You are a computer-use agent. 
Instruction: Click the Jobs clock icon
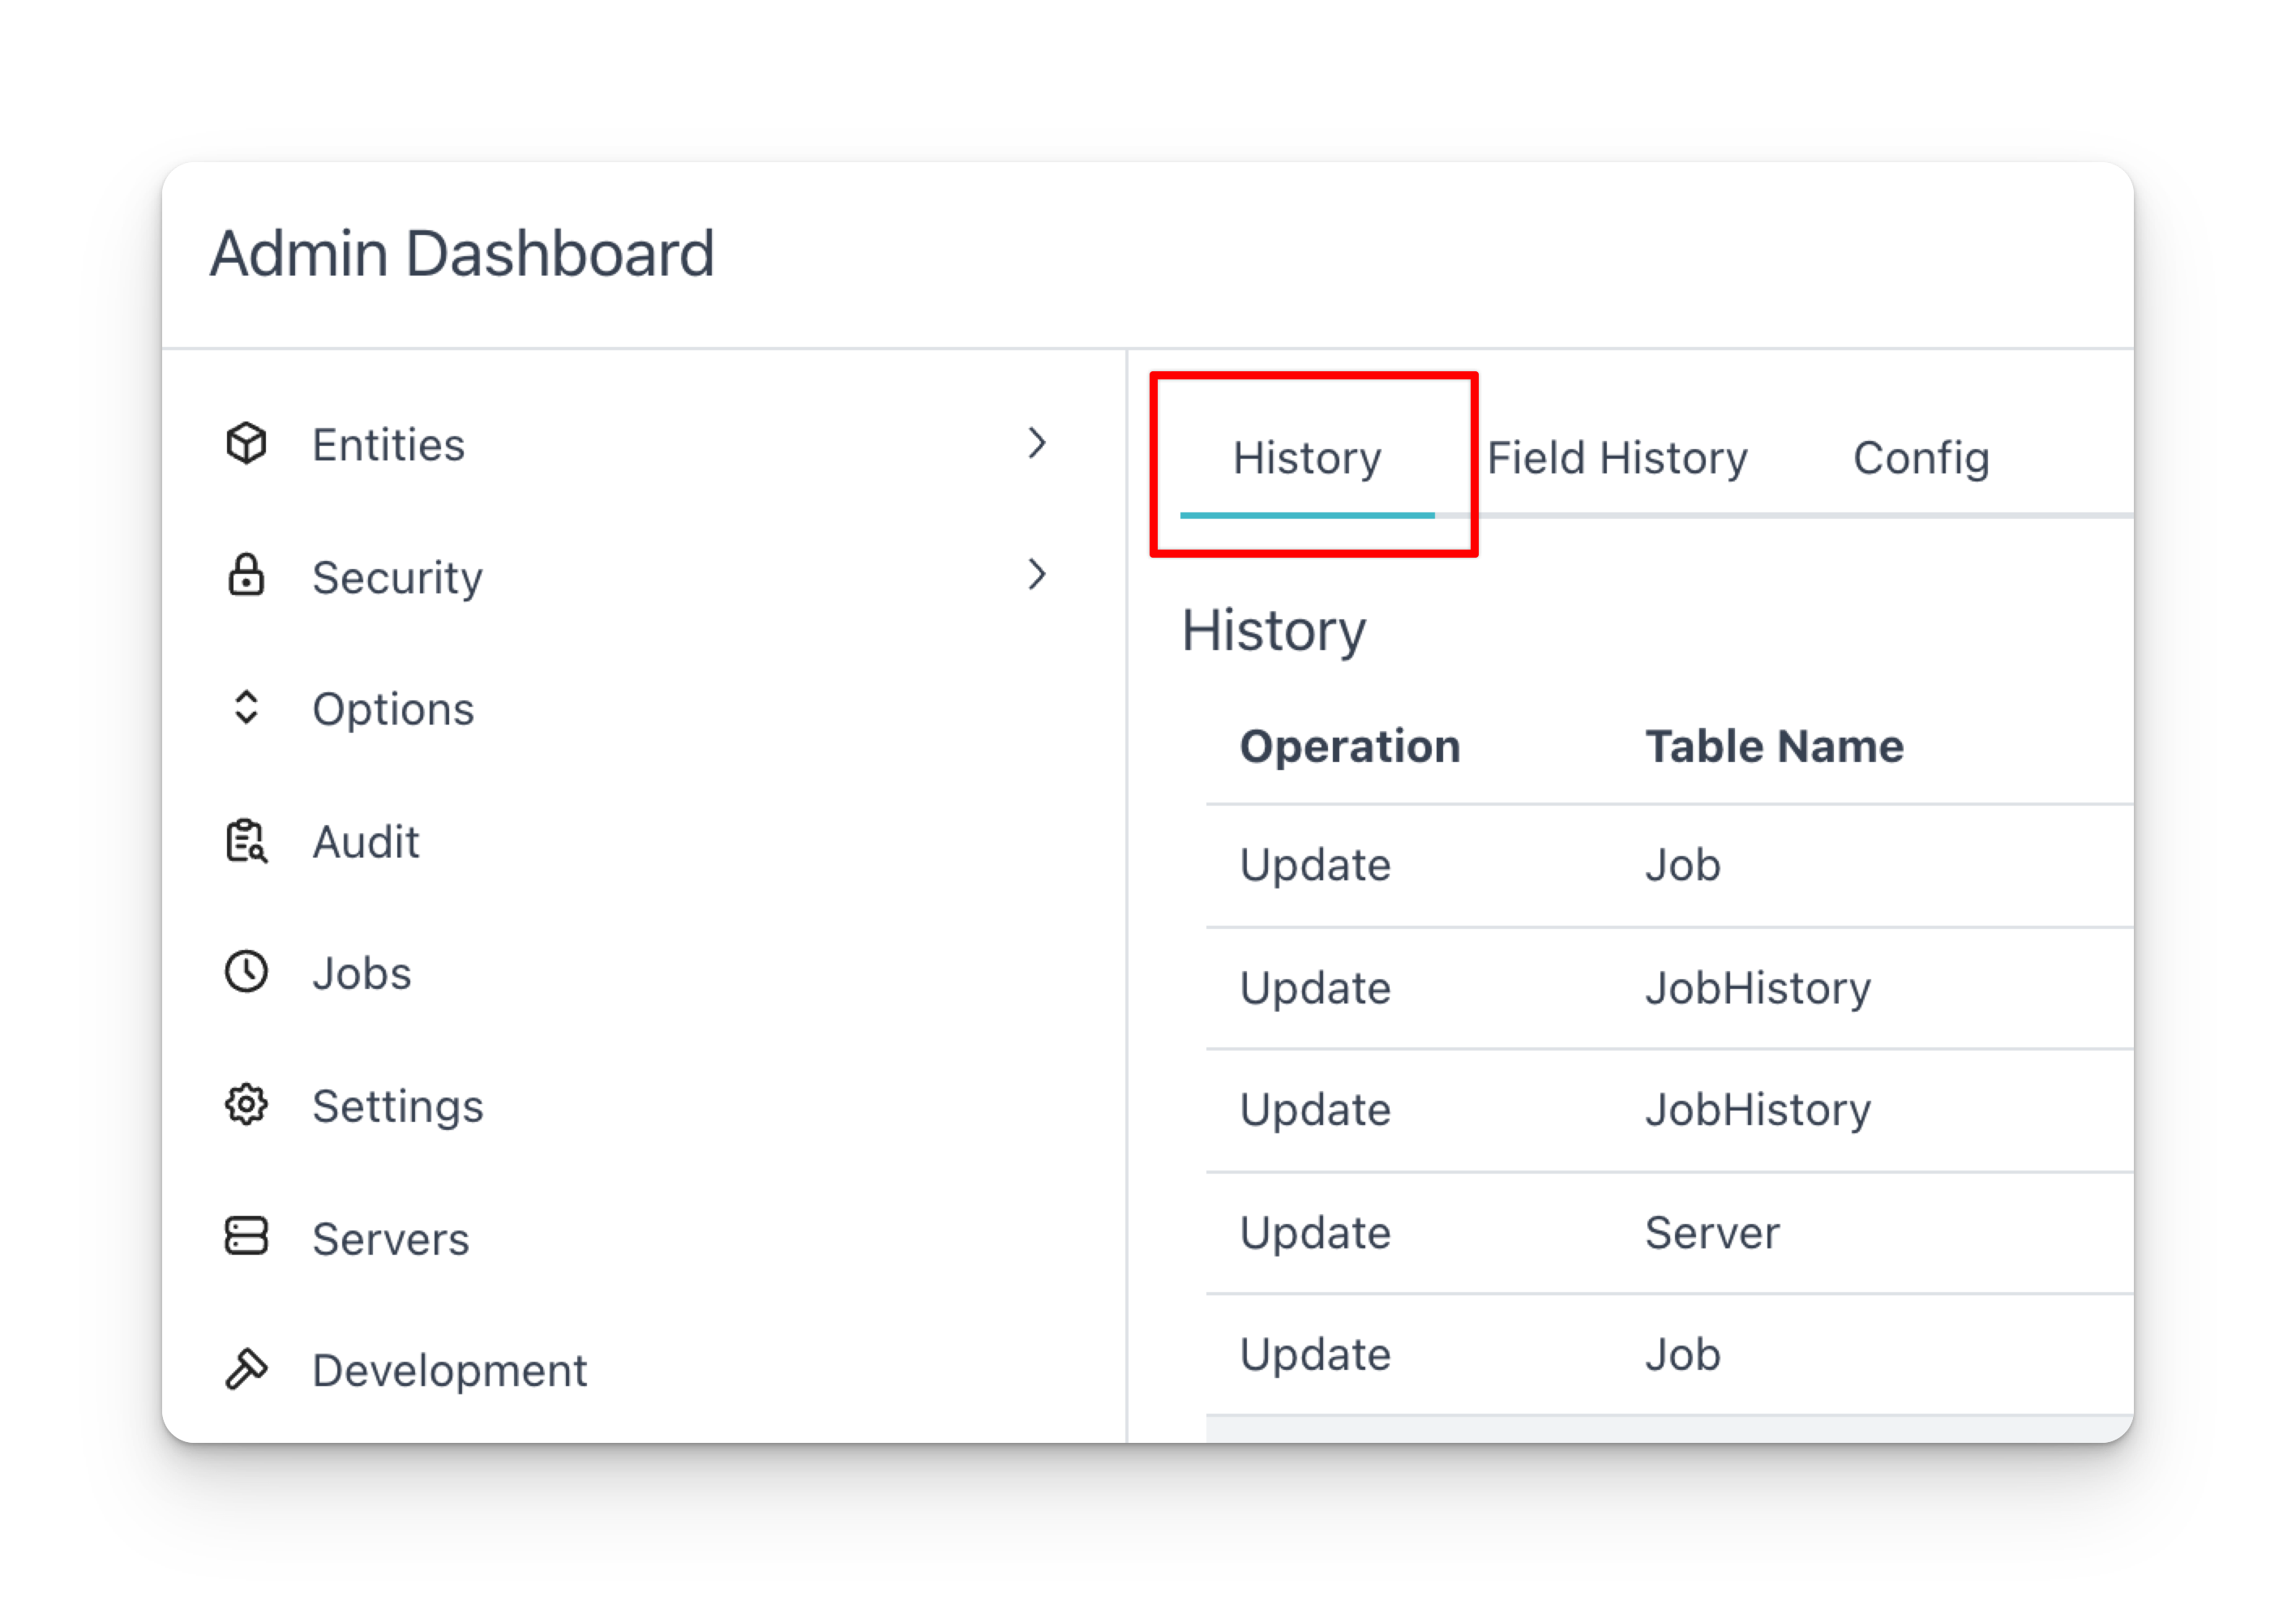(x=246, y=972)
